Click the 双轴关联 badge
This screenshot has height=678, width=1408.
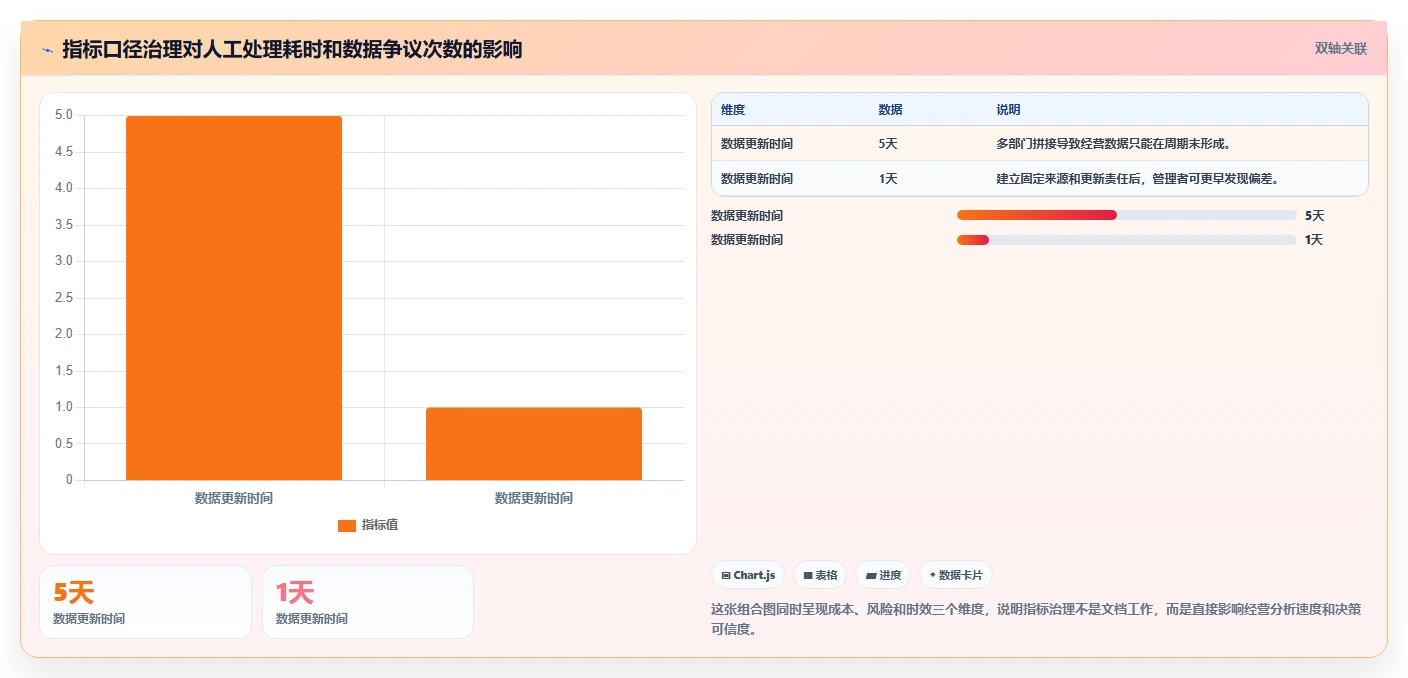pos(1340,48)
